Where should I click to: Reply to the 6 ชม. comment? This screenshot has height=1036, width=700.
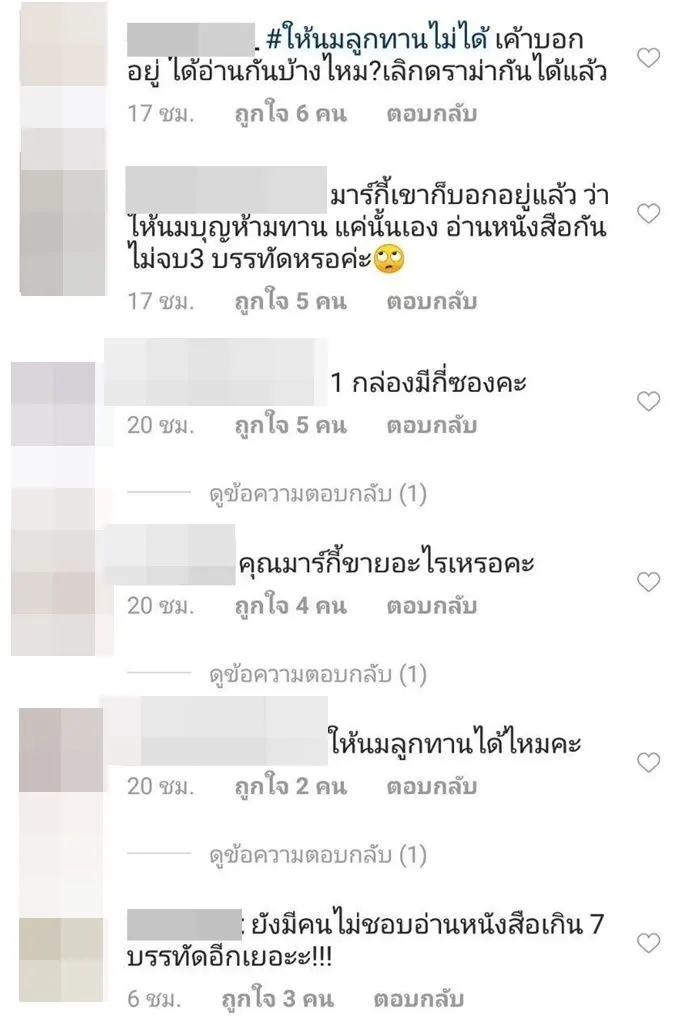418,998
